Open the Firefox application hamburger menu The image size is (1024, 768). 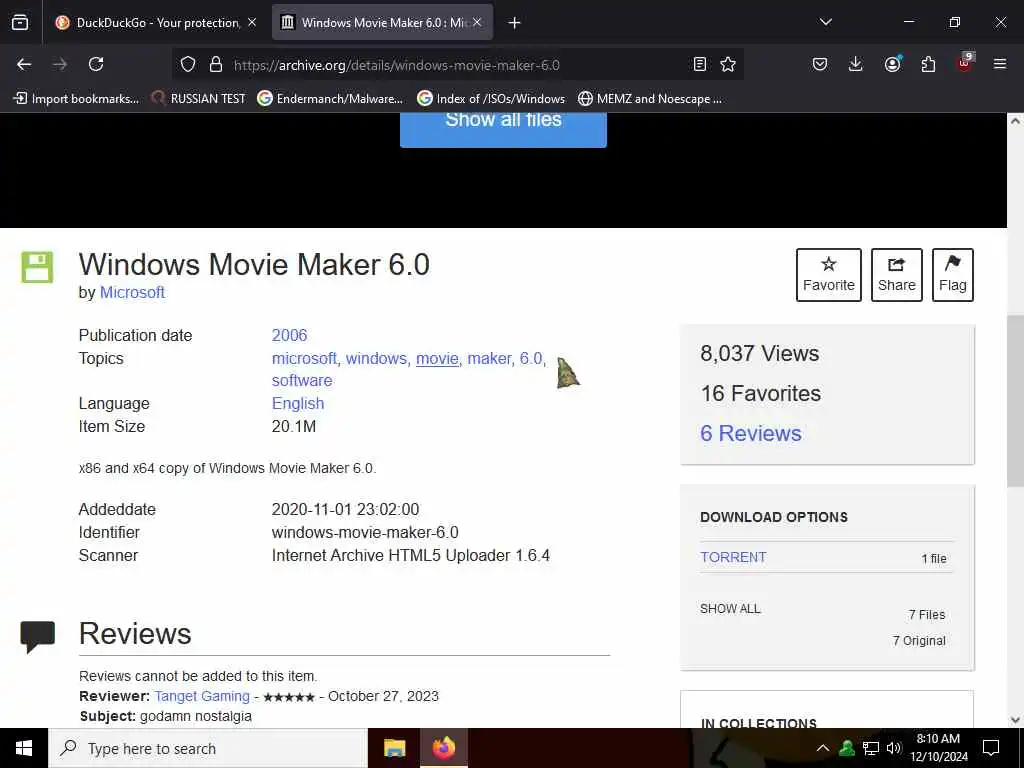pyautogui.click(x=1000, y=64)
